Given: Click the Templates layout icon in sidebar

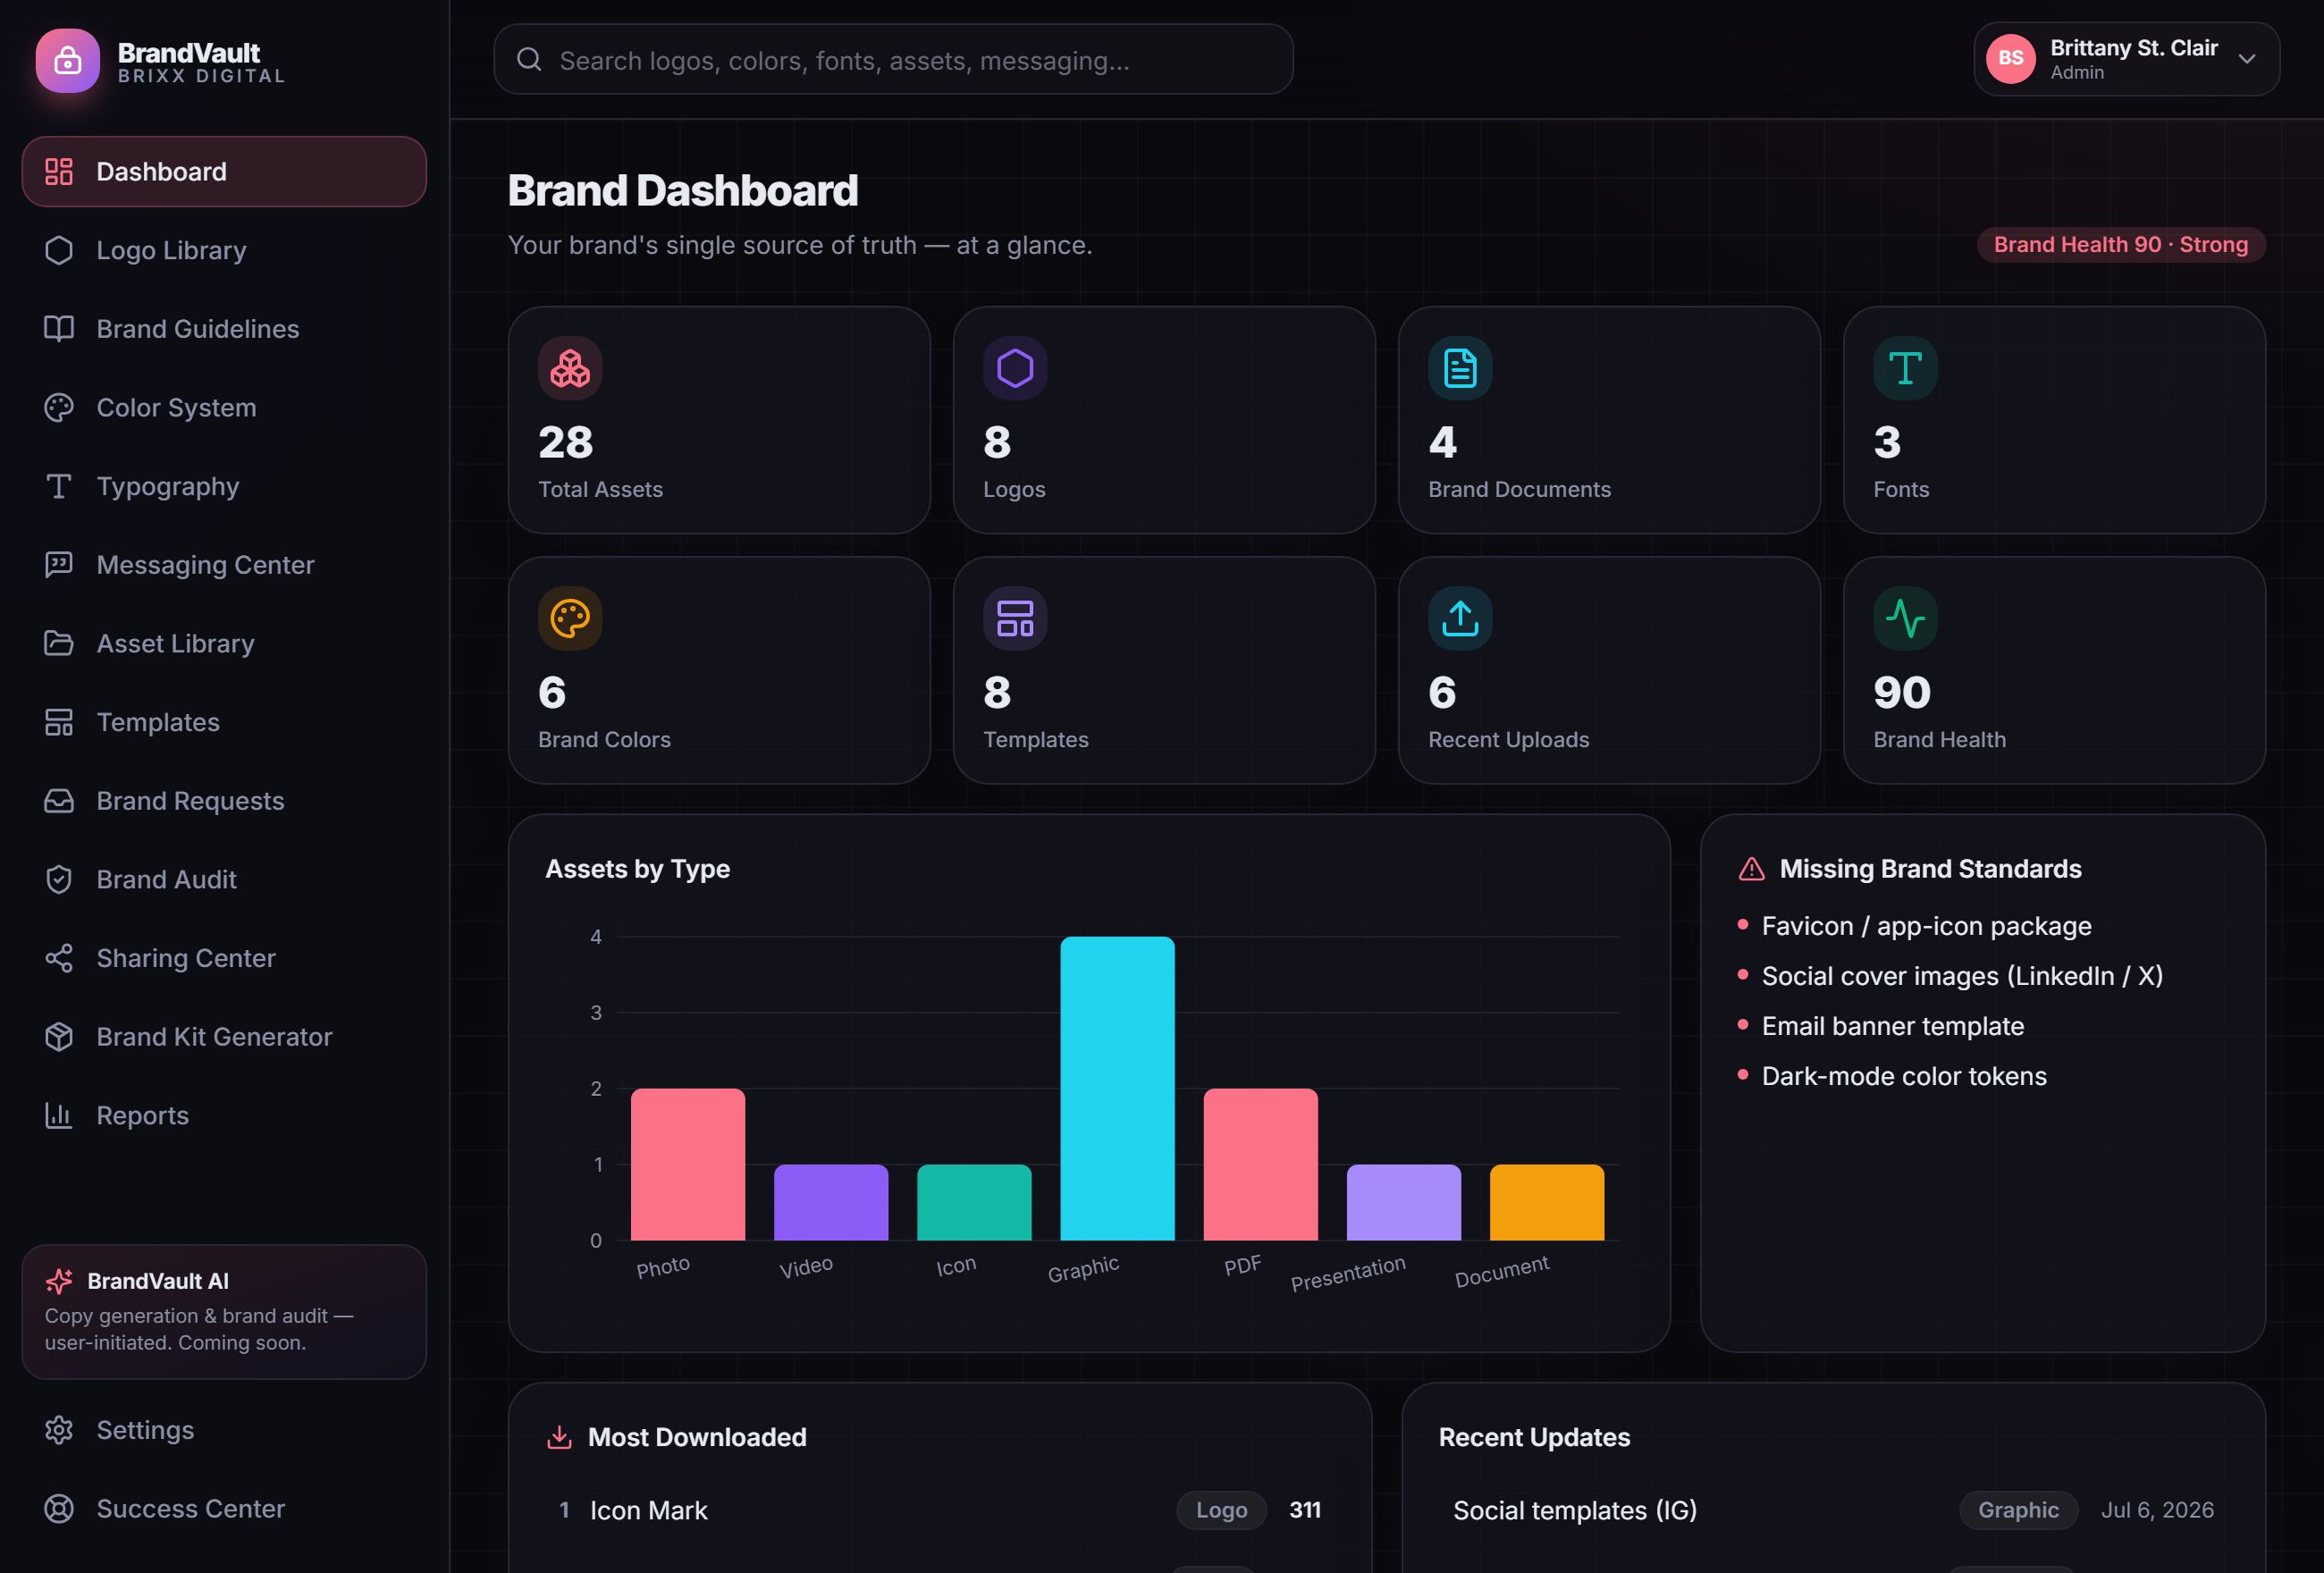Looking at the screenshot, I should (59, 722).
